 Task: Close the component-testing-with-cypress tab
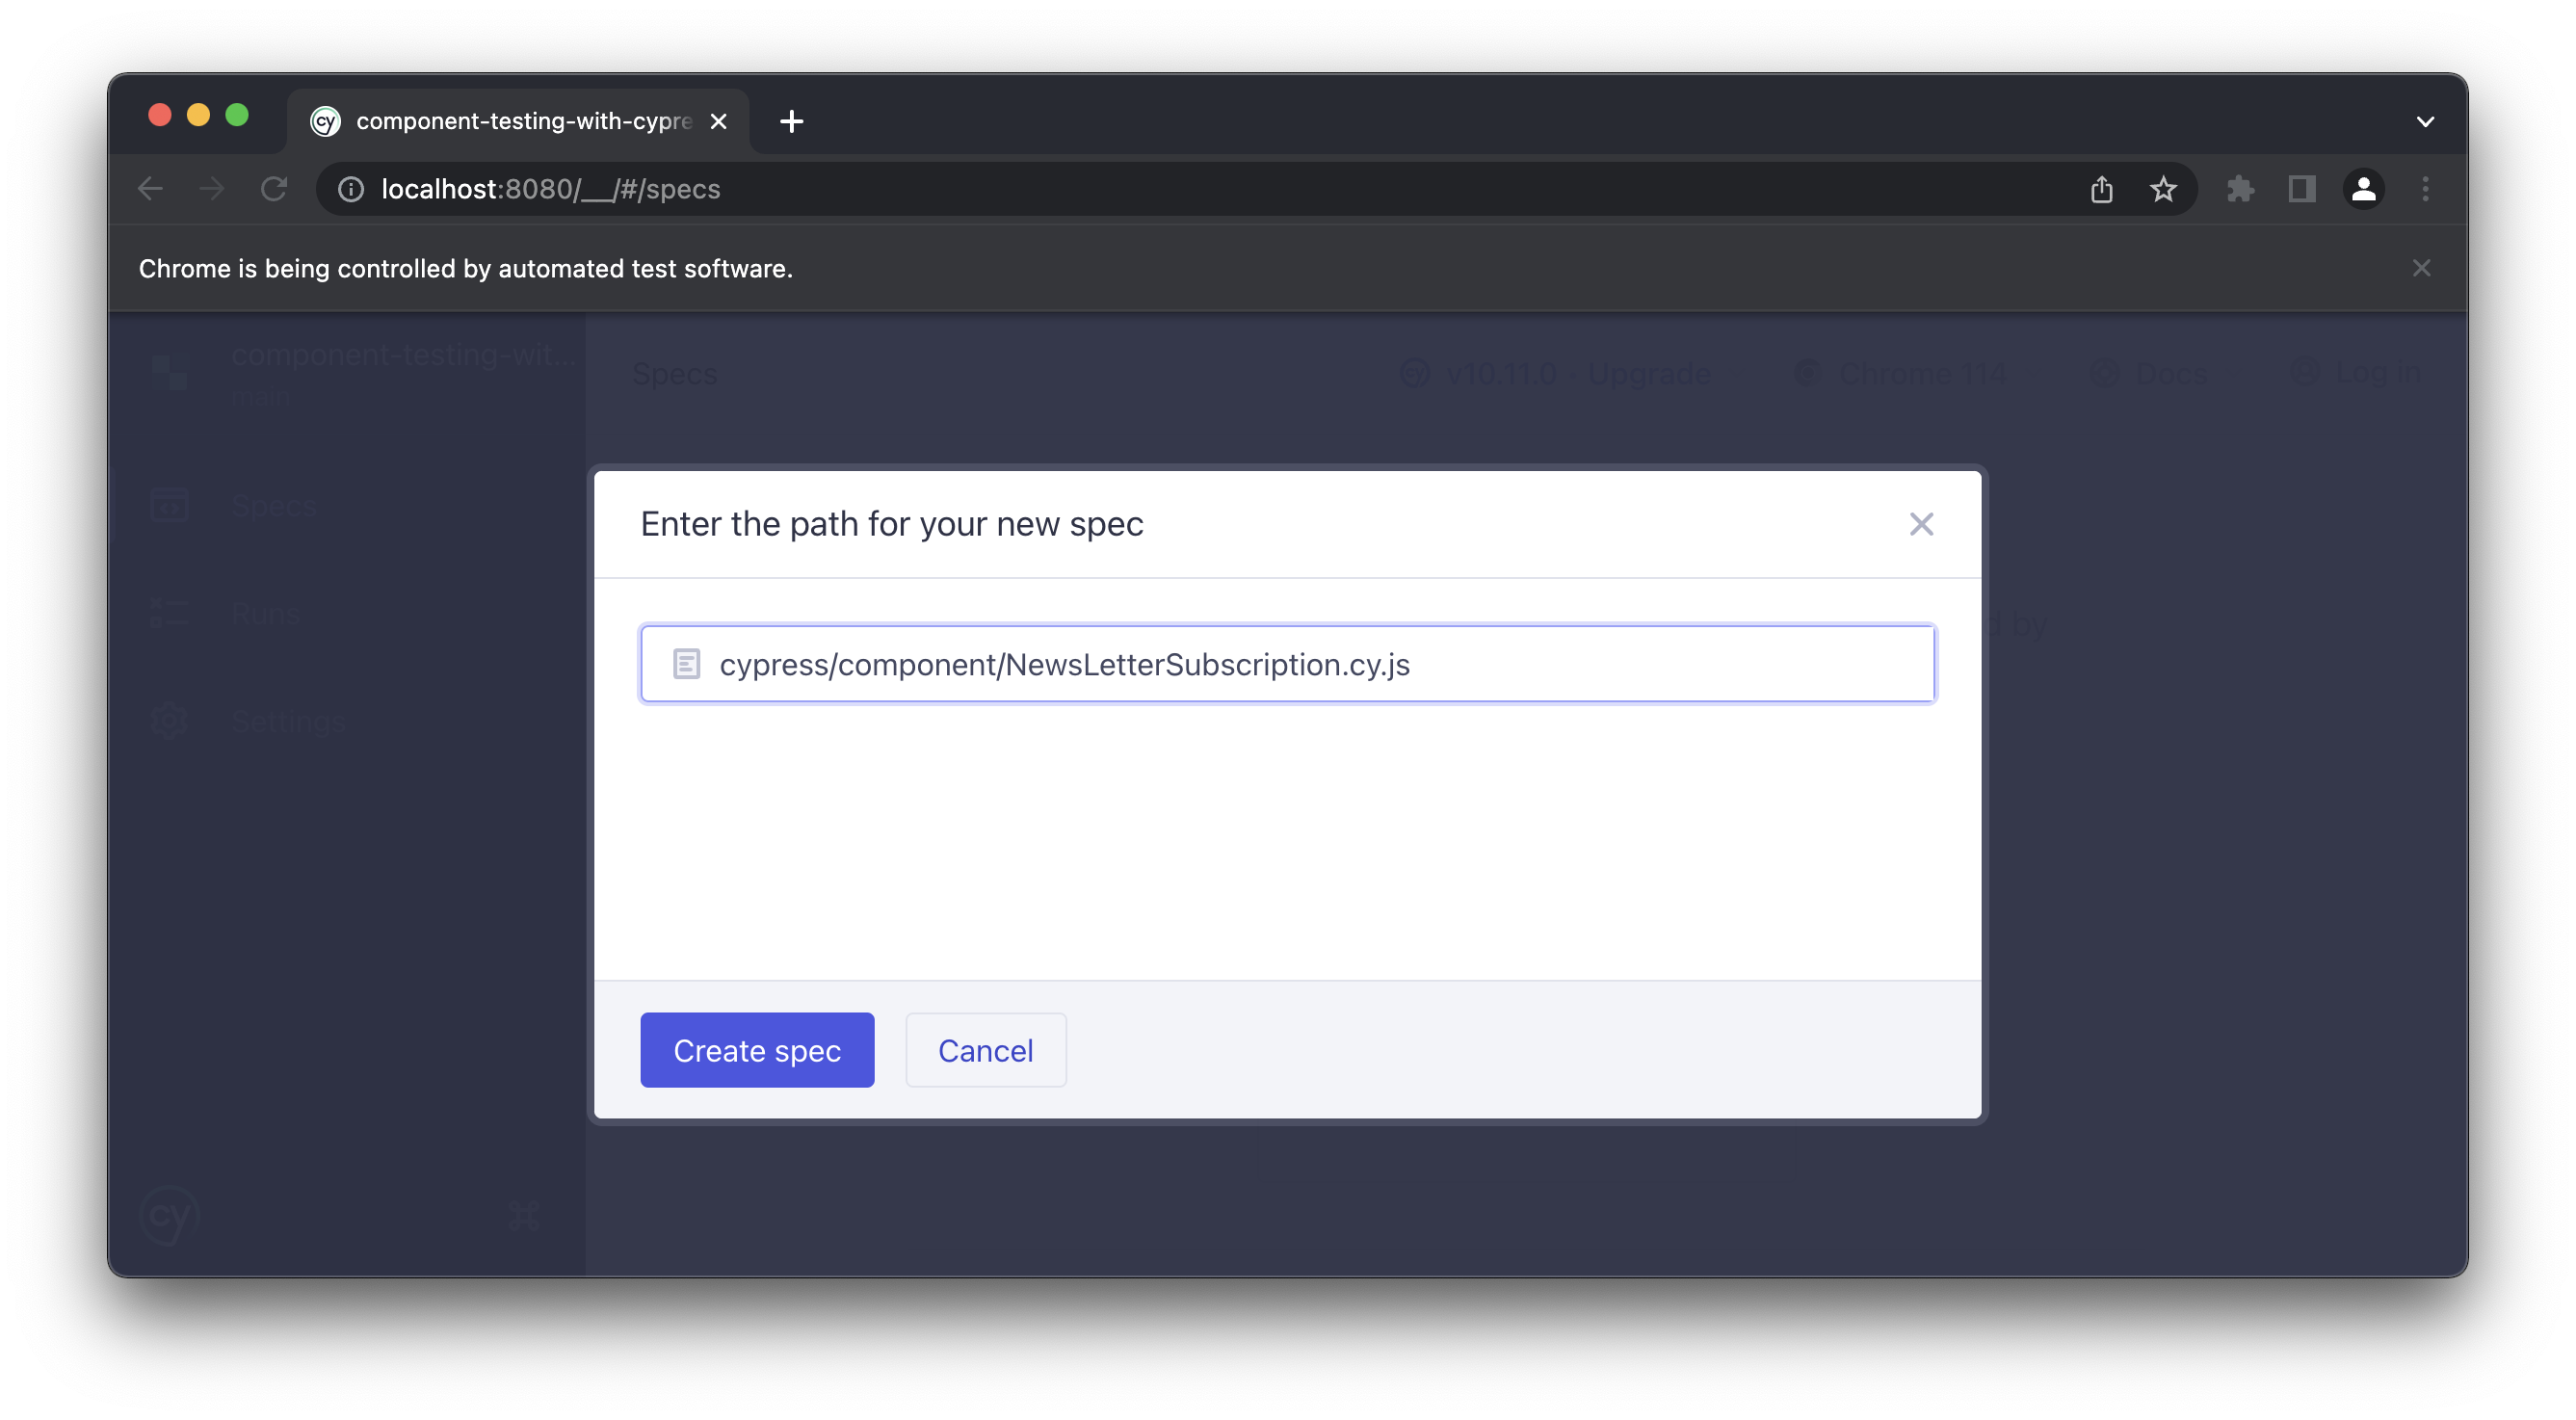[x=718, y=122]
